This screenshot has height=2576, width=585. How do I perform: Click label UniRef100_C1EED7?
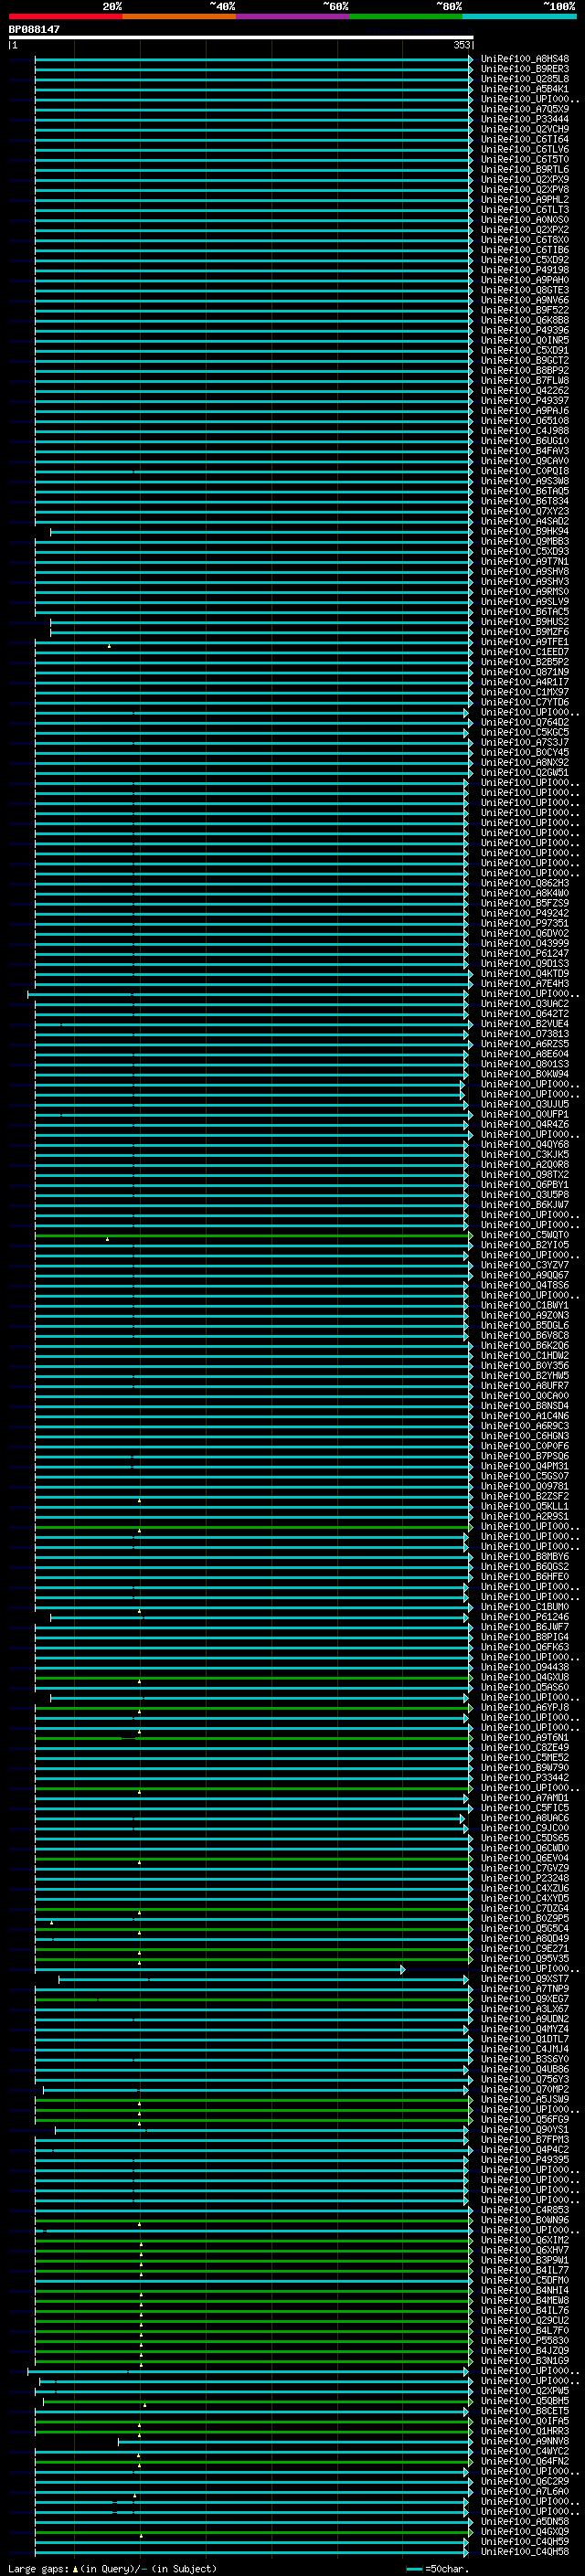pos(525,652)
